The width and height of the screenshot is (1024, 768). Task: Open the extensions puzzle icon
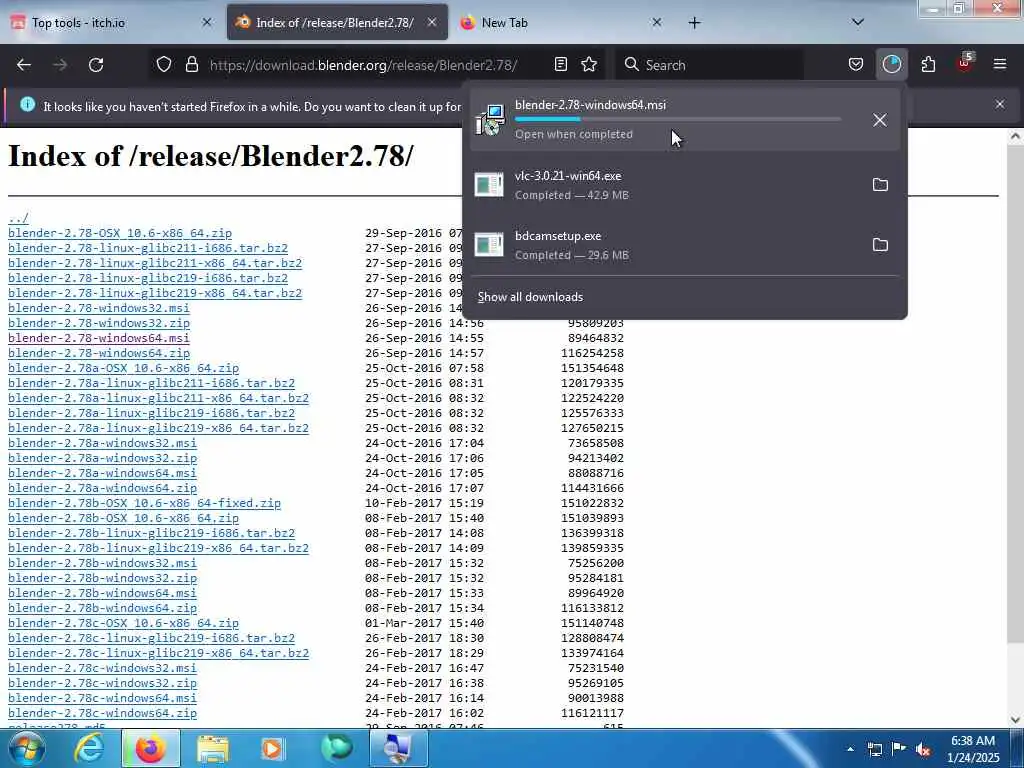(928, 65)
